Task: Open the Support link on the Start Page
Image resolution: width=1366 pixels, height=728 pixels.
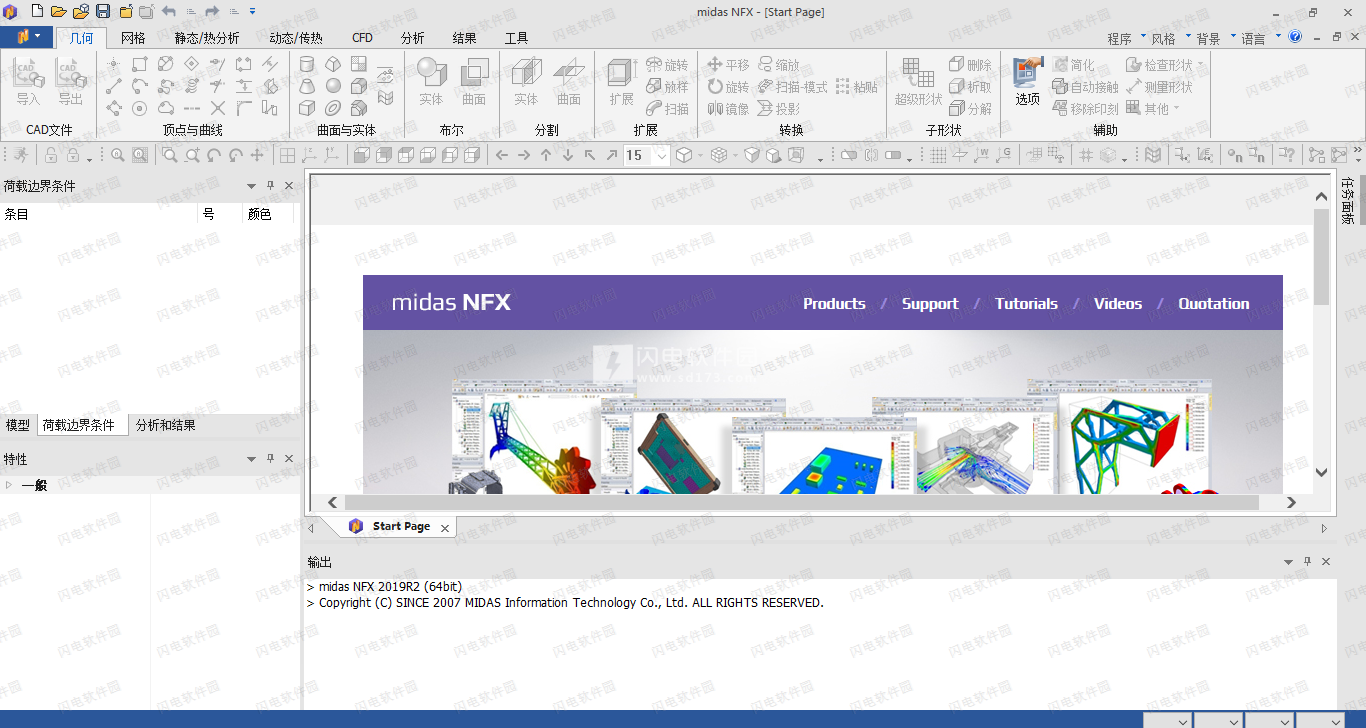Action: pyautogui.click(x=930, y=303)
